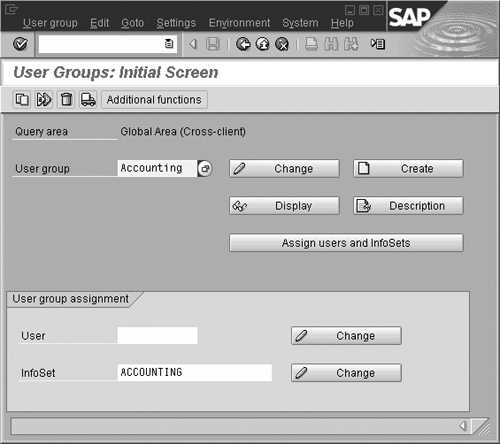500x444 pixels.
Task: Click the Print icon in toolbar
Action: pyautogui.click(x=311, y=44)
